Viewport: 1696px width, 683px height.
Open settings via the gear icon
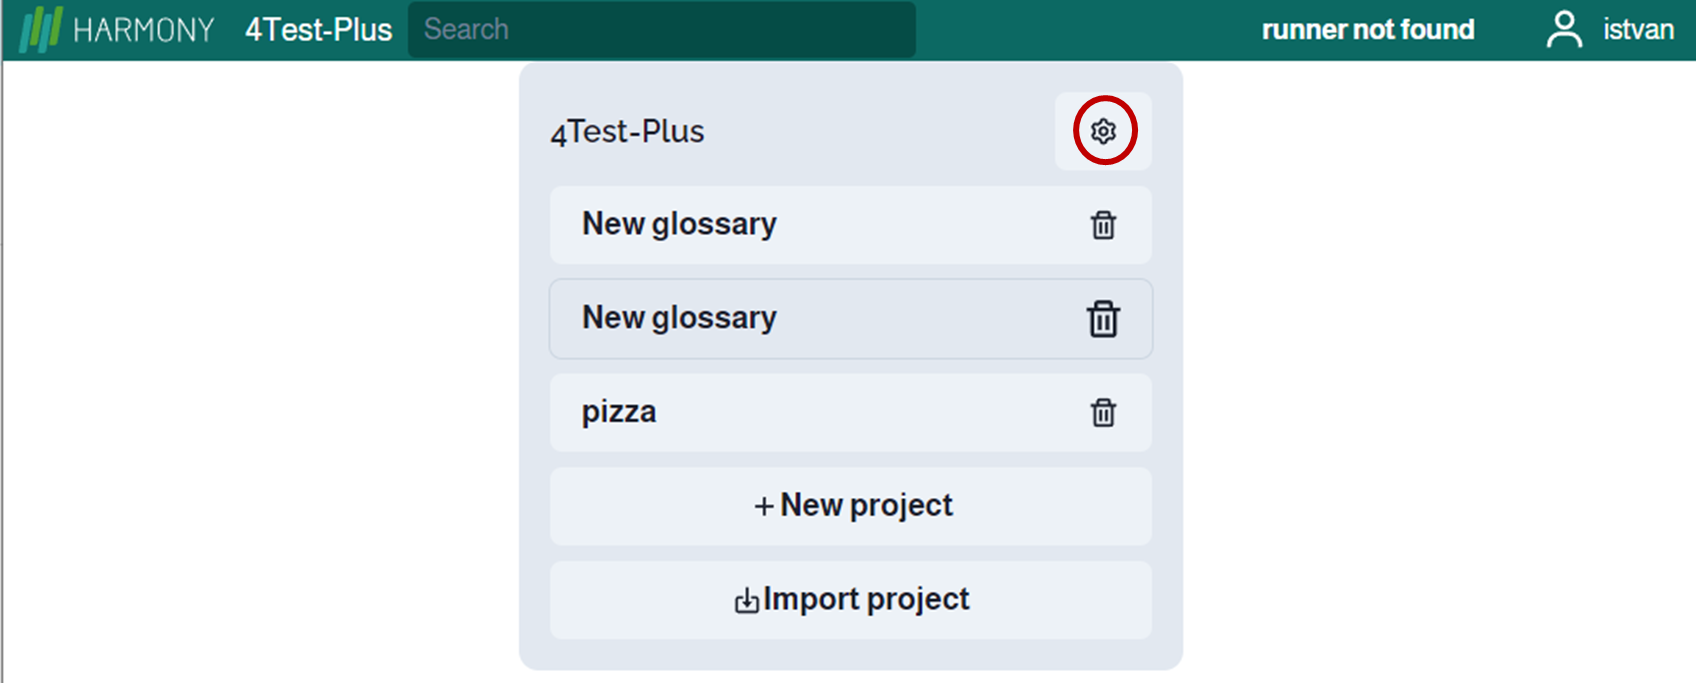tap(1103, 131)
